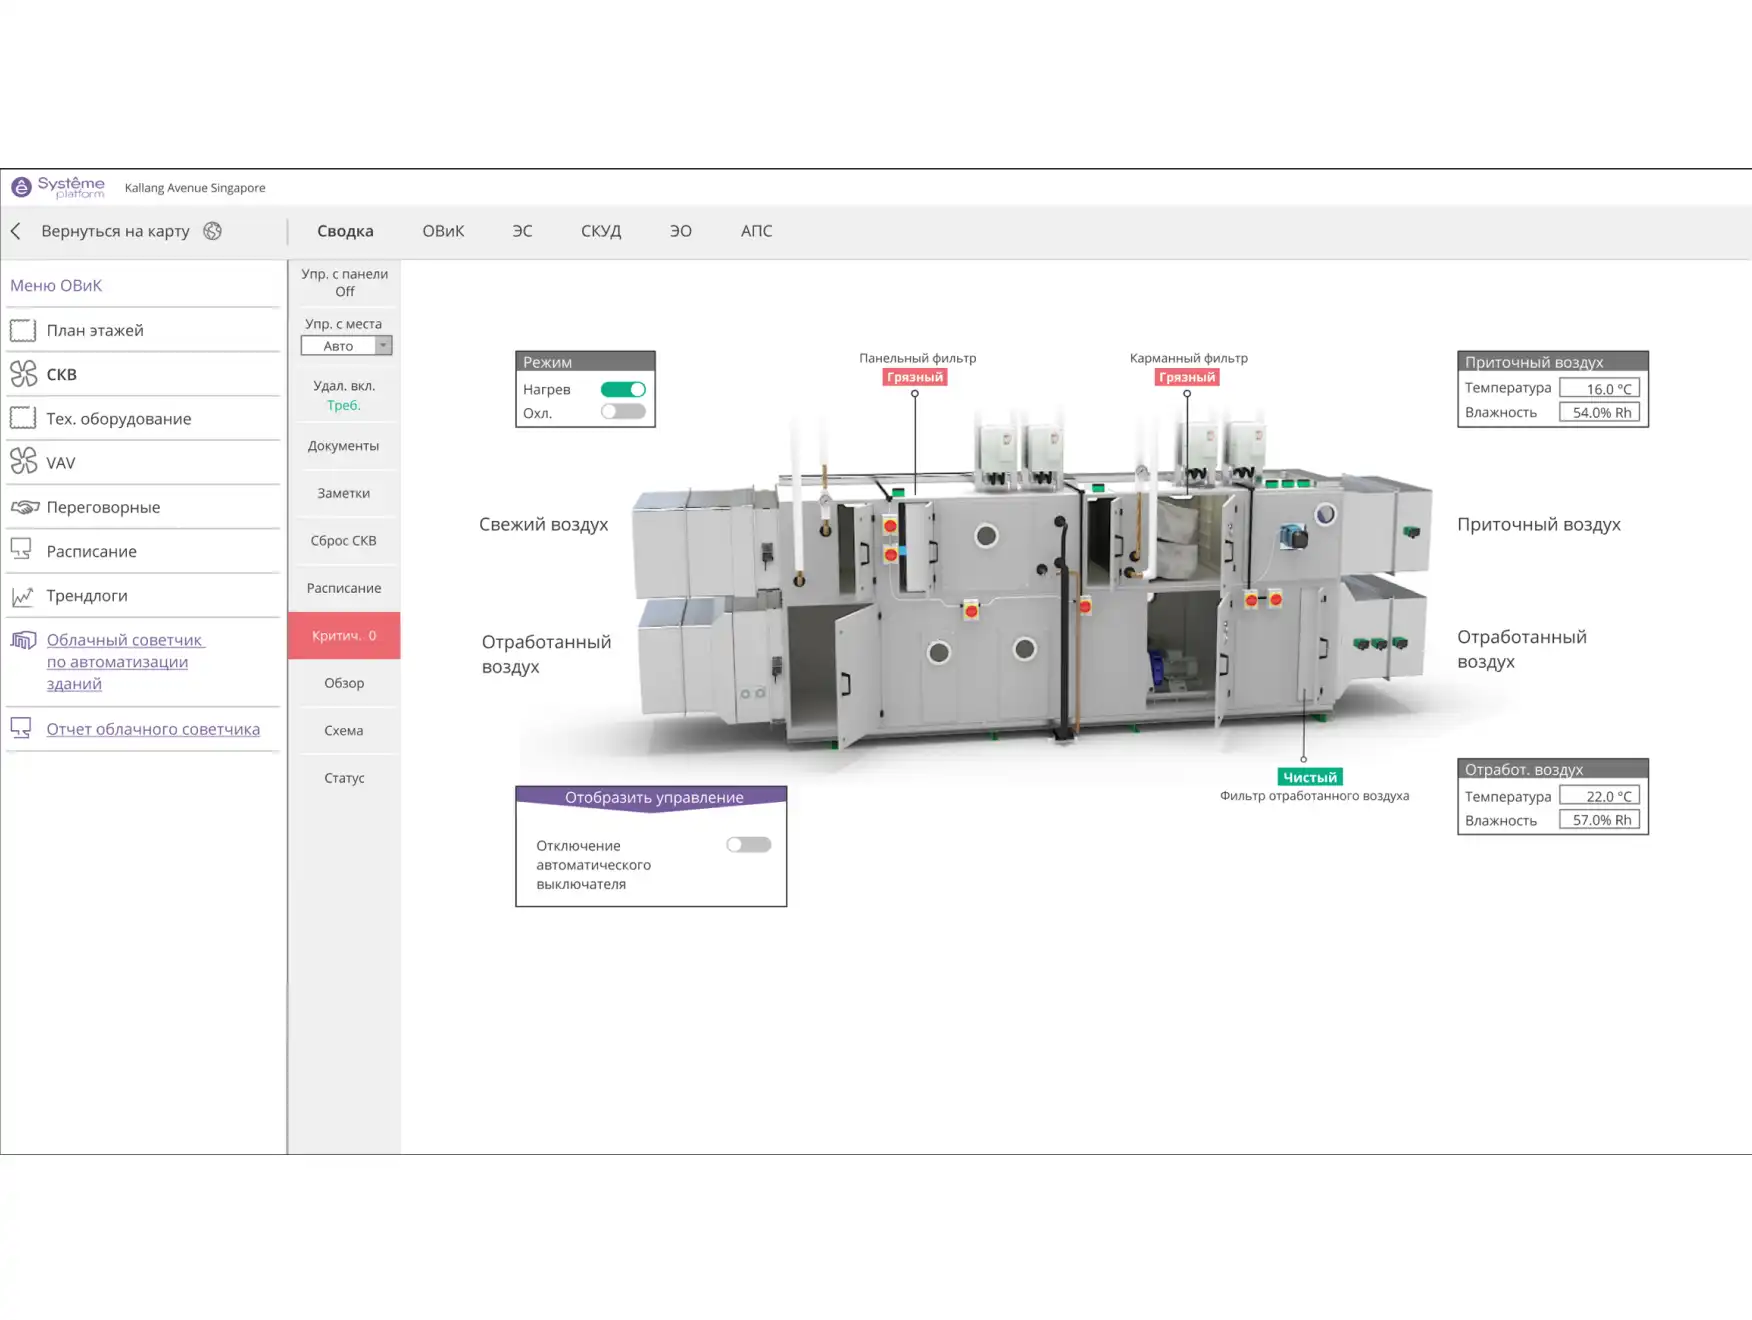Click the building icon for Облачный советчик

point(23,640)
